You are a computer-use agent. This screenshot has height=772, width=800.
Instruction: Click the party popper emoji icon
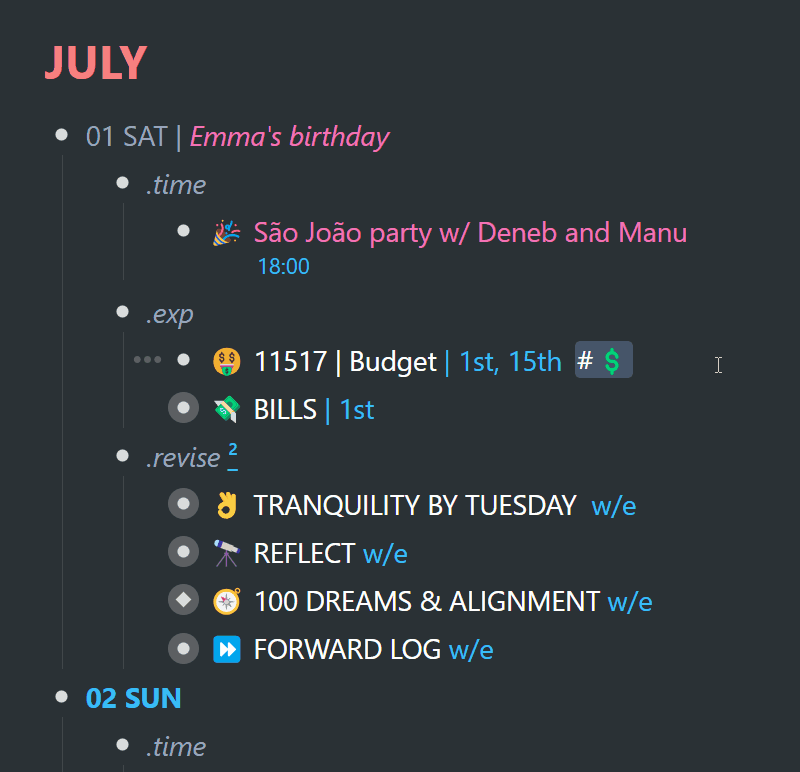[226, 233]
